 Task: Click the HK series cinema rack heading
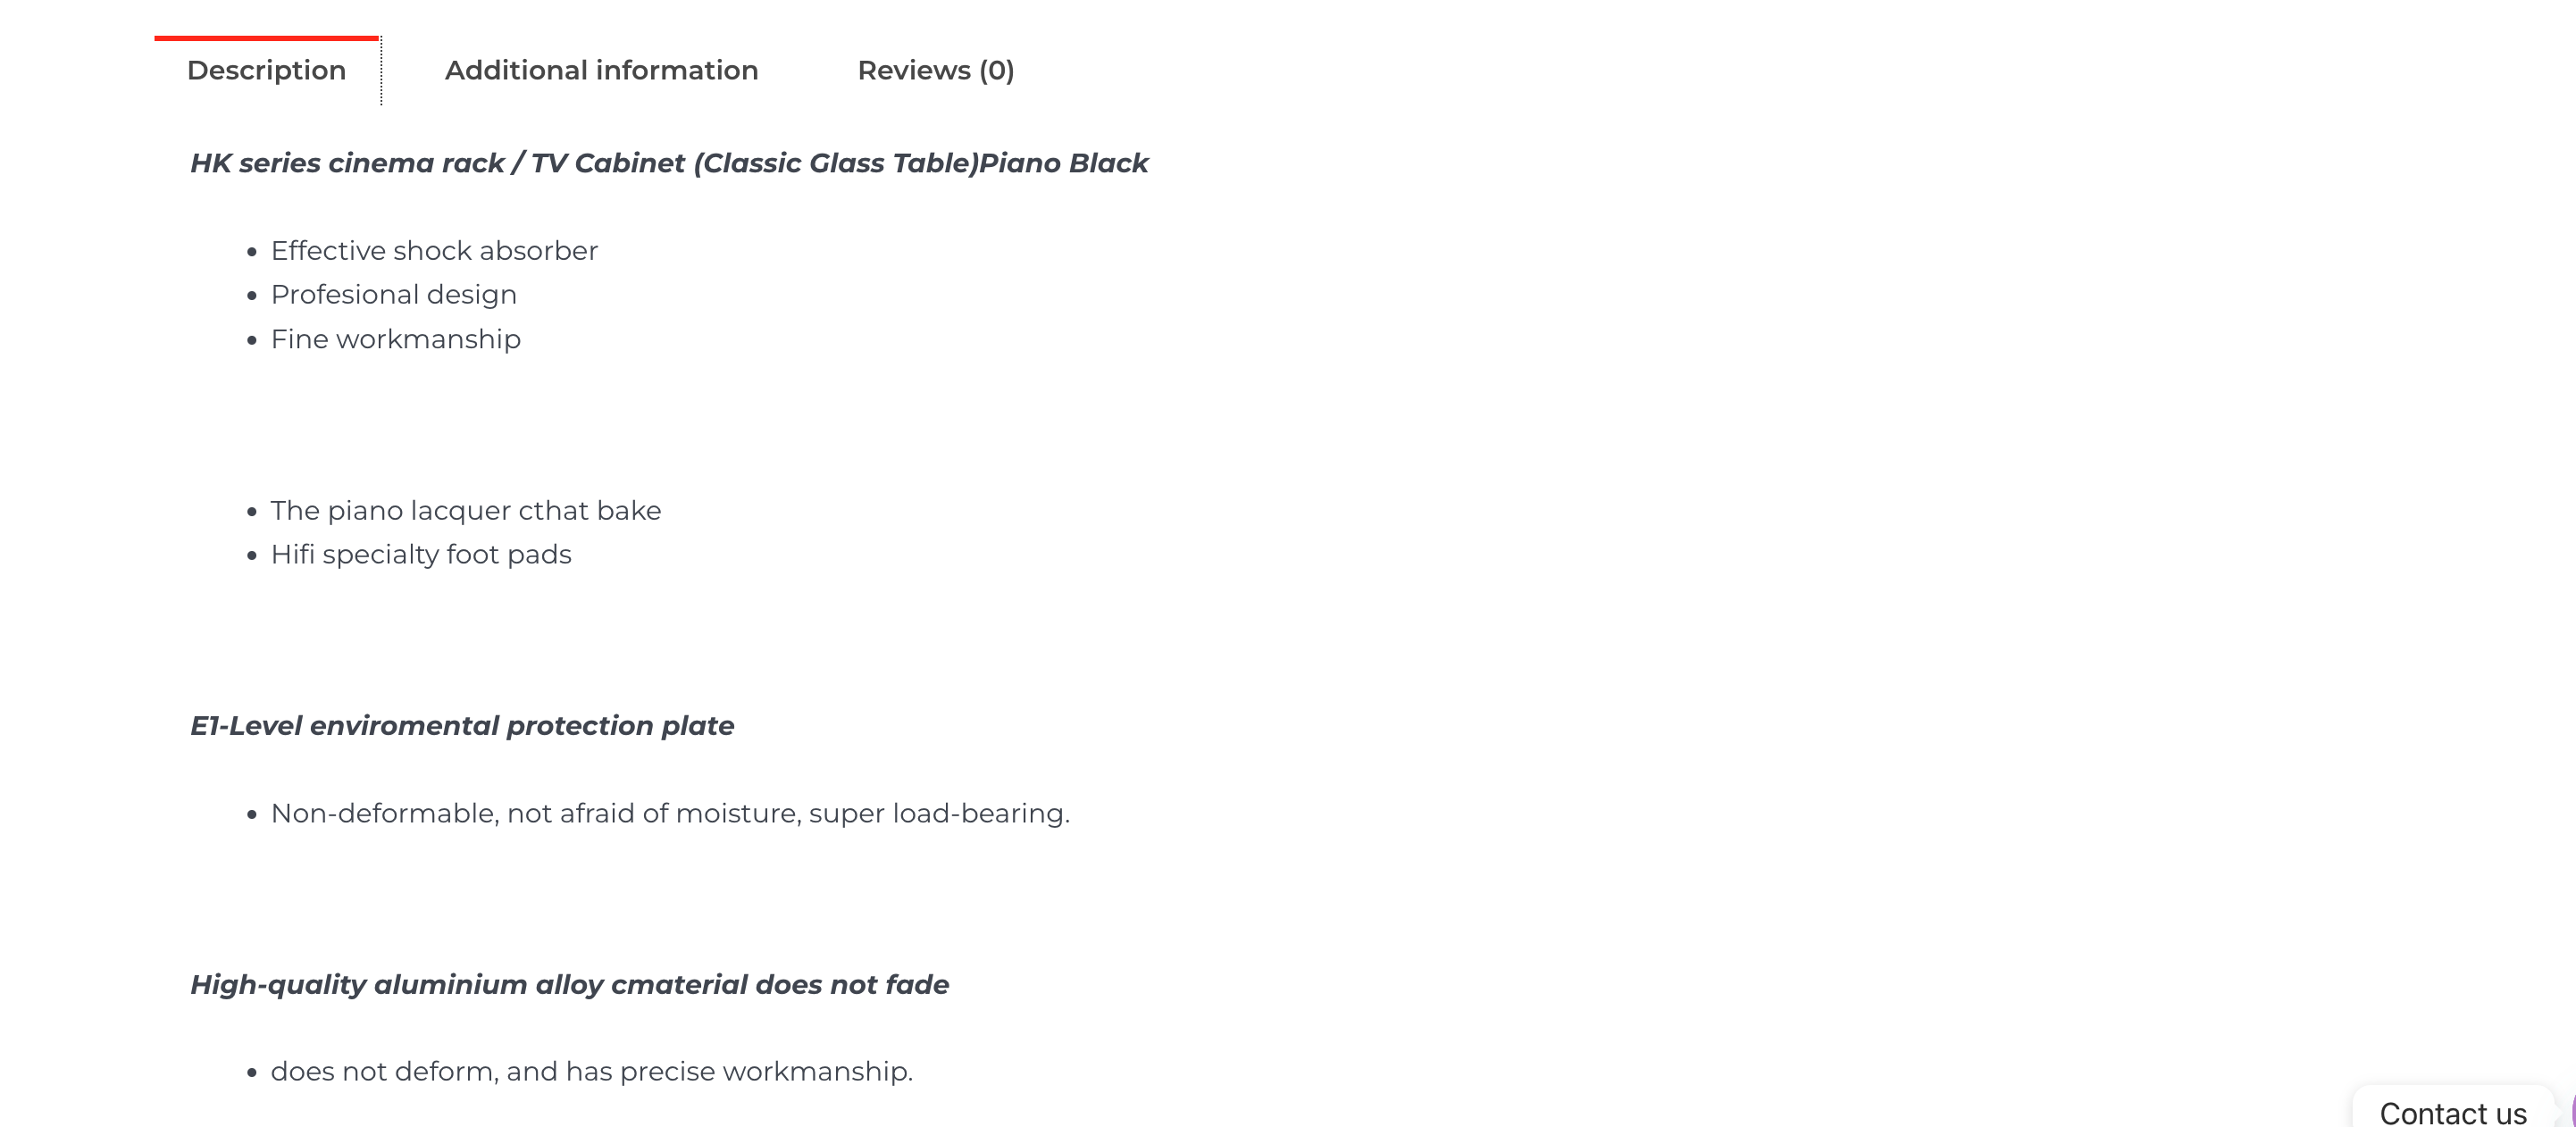point(669,163)
